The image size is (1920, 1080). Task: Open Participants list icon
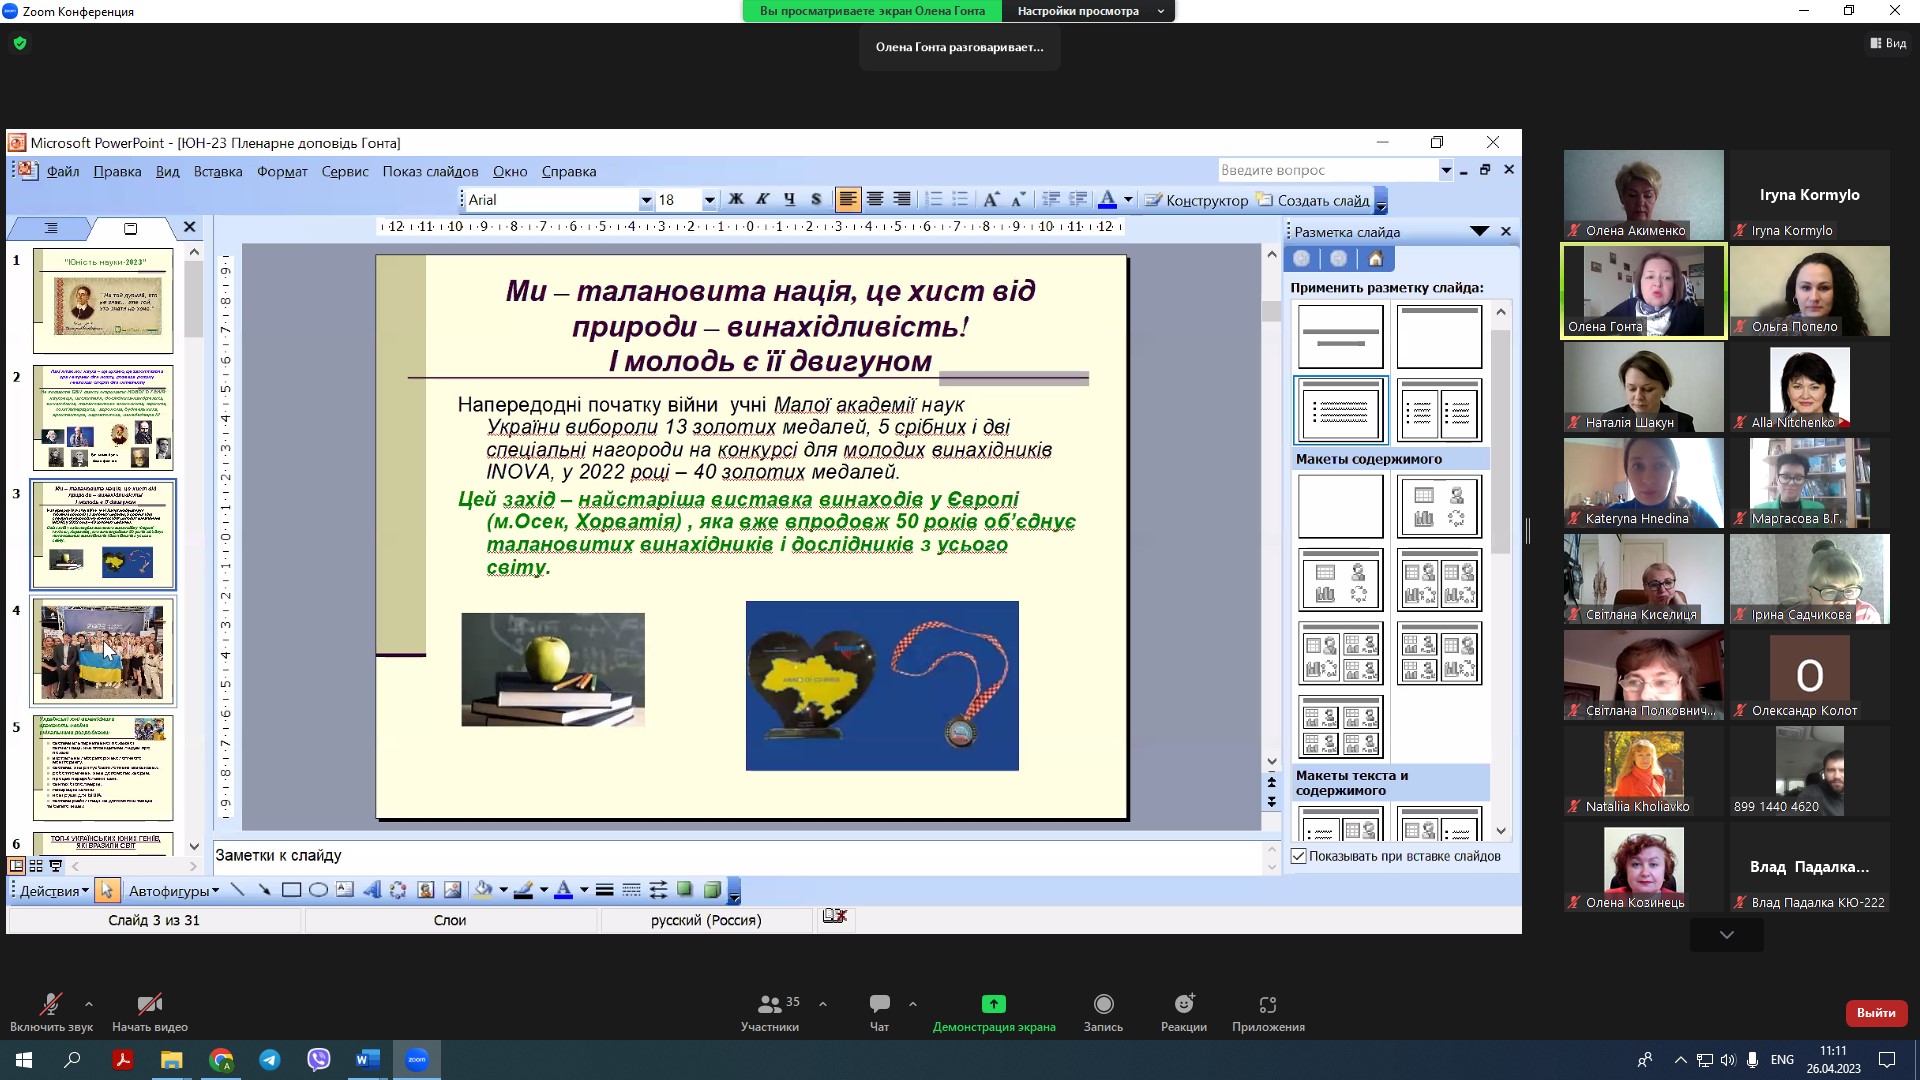[x=769, y=1004]
